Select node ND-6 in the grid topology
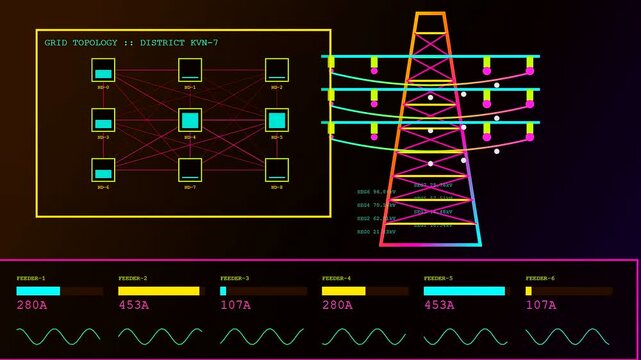The height and width of the screenshot is (360, 641). click(x=103, y=170)
